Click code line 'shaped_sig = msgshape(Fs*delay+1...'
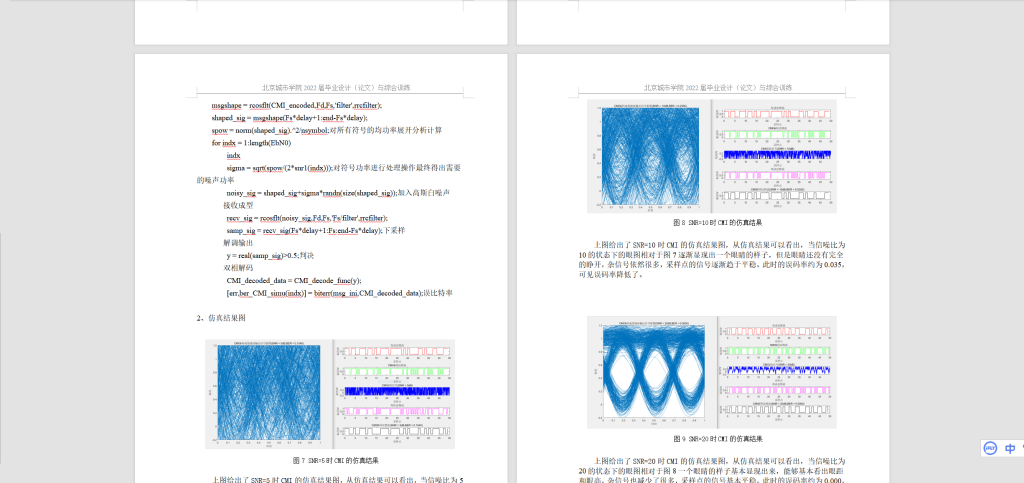 pos(289,118)
